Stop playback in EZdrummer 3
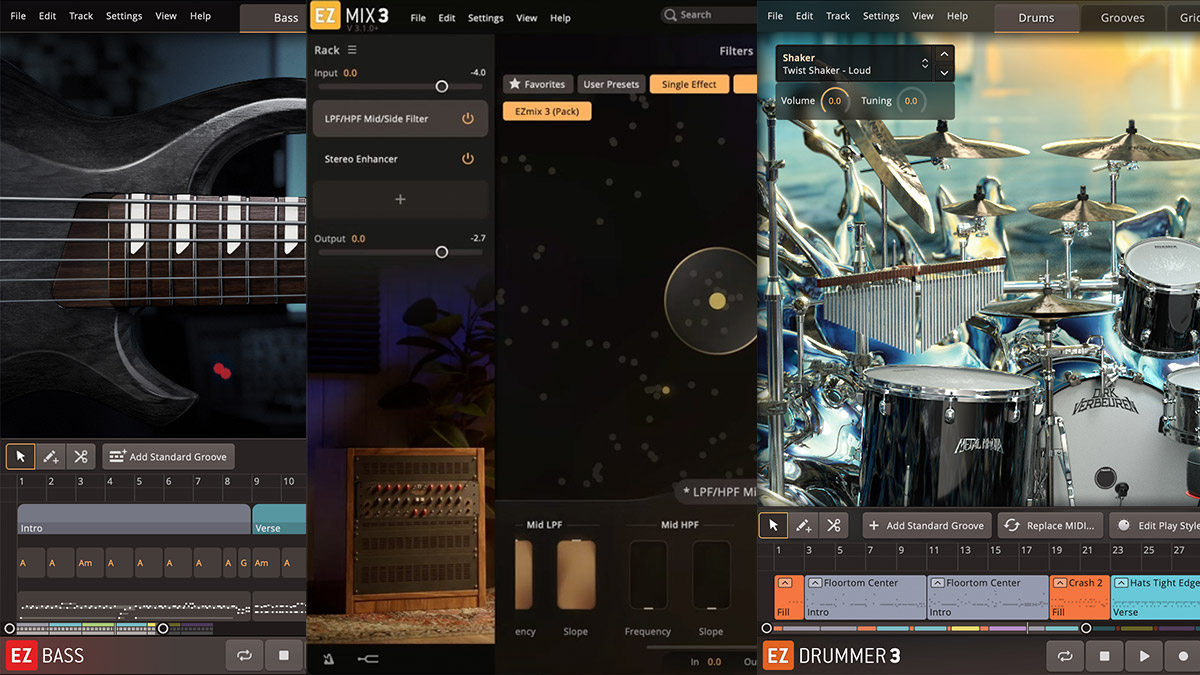 pyautogui.click(x=1104, y=656)
